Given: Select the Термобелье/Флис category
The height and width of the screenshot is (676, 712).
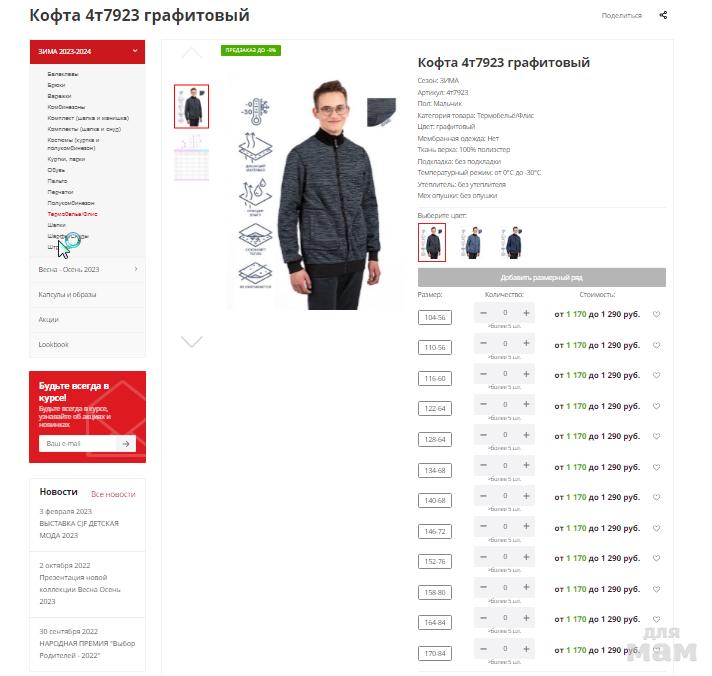Looking at the screenshot, I should tap(72, 214).
